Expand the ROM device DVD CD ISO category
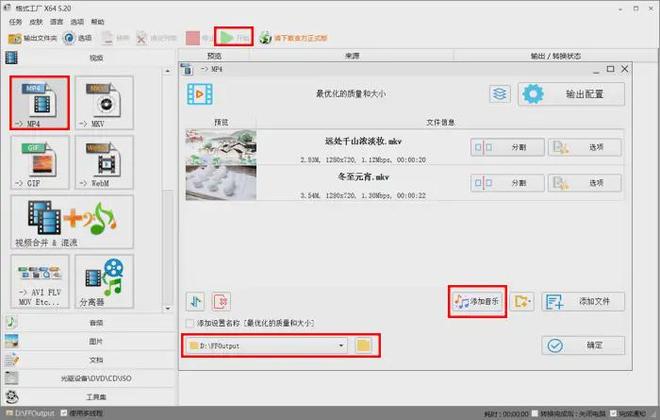Viewport: 660px width, 420px height. tap(96, 378)
